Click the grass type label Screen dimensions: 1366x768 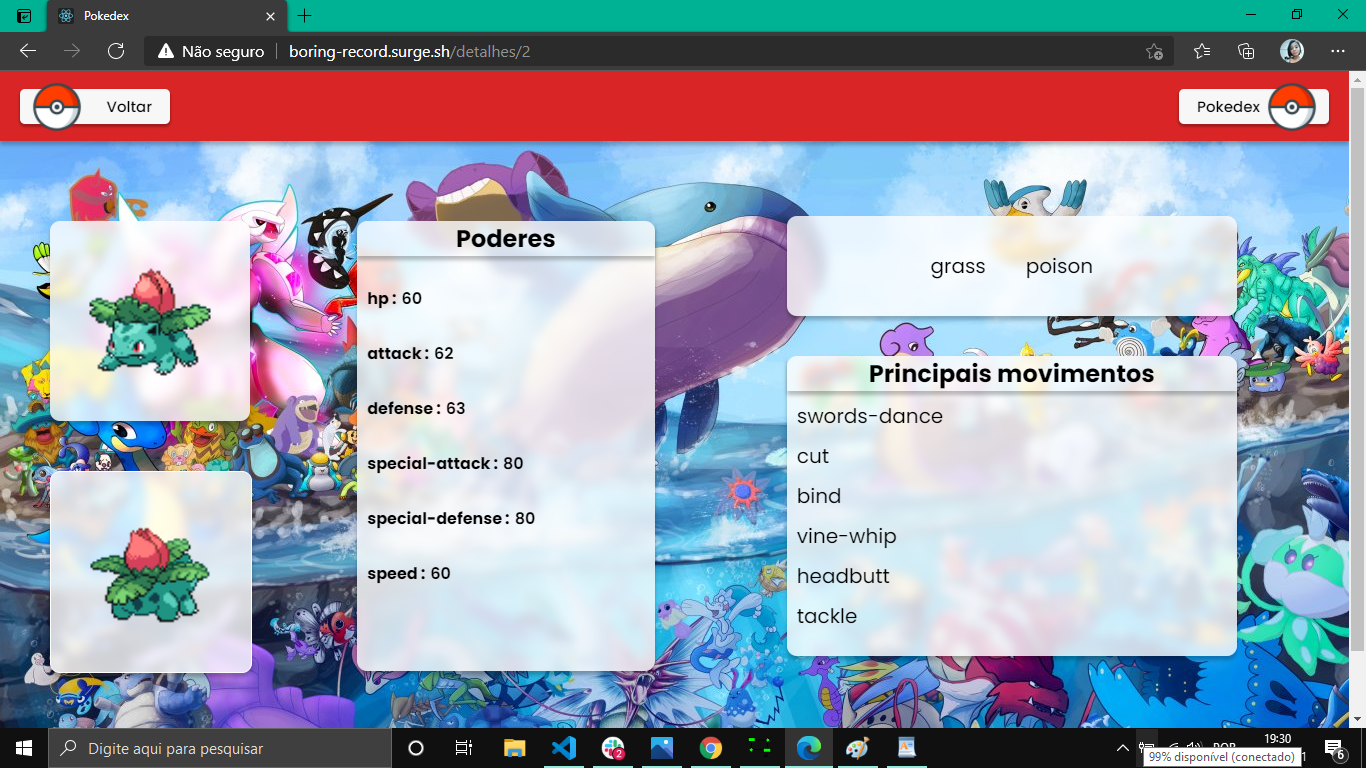[x=957, y=266]
